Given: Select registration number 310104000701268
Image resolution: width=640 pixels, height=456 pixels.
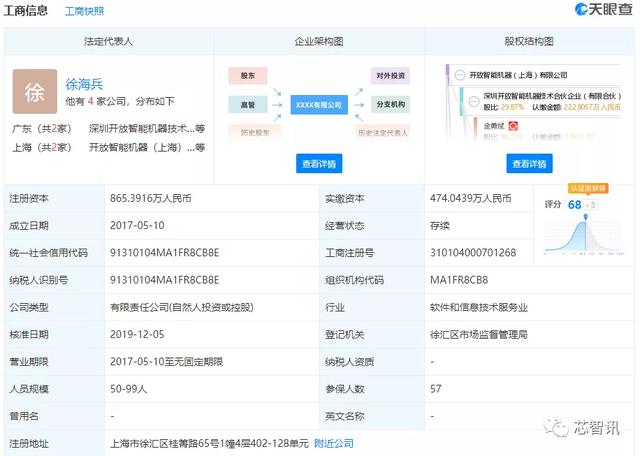Looking at the screenshot, I should tap(473, 253).
